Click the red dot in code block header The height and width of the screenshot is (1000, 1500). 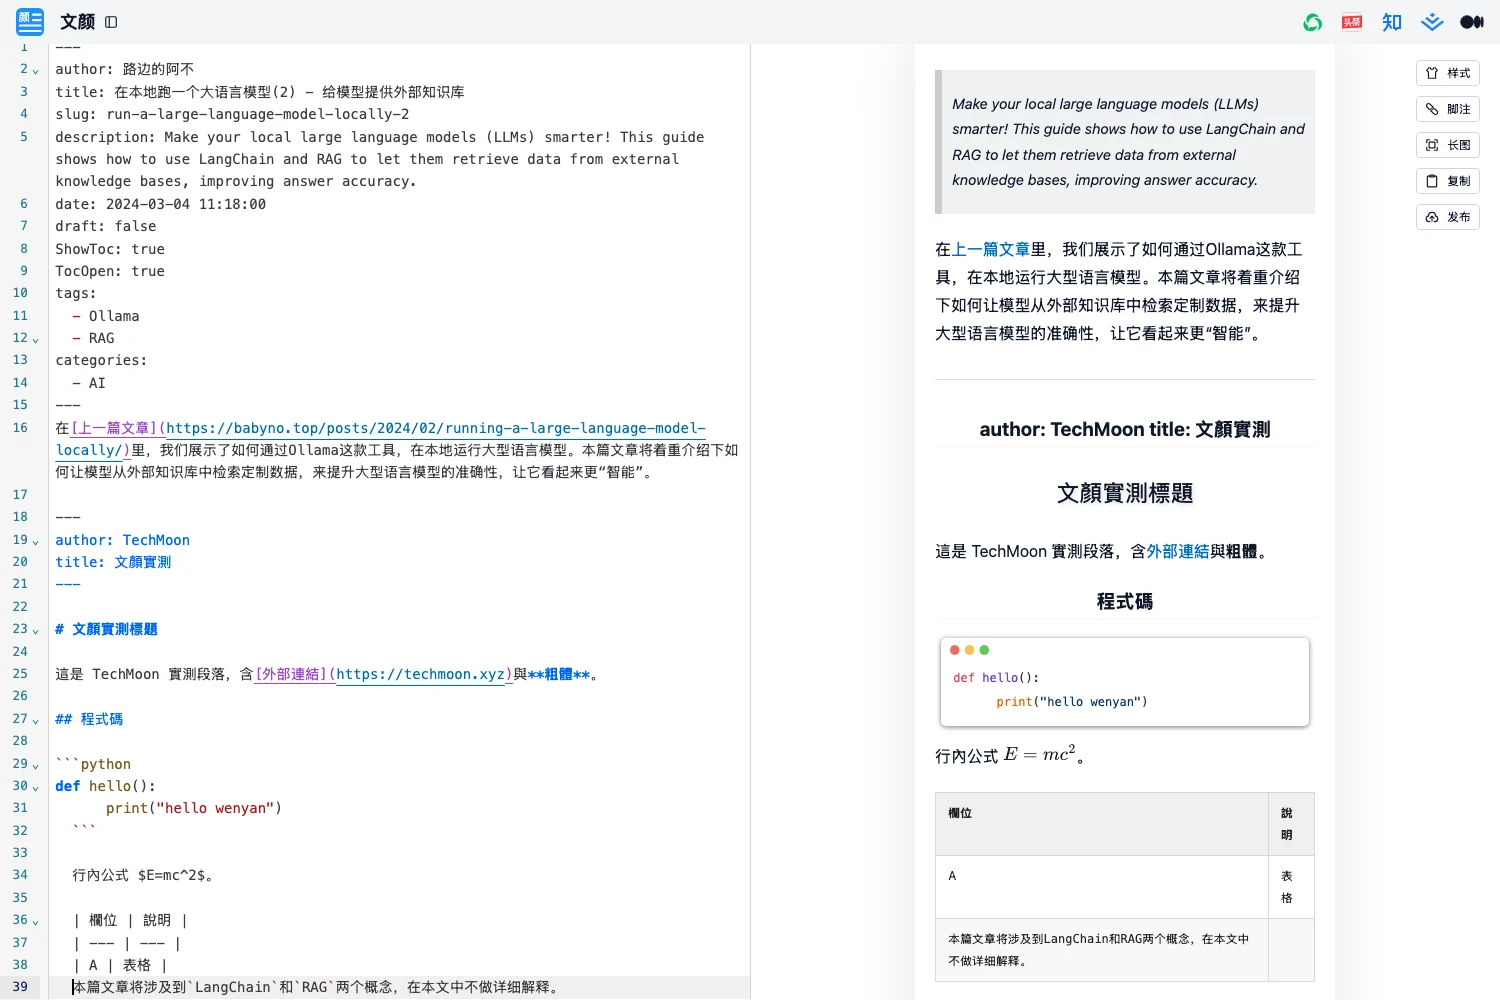(955, 650)
